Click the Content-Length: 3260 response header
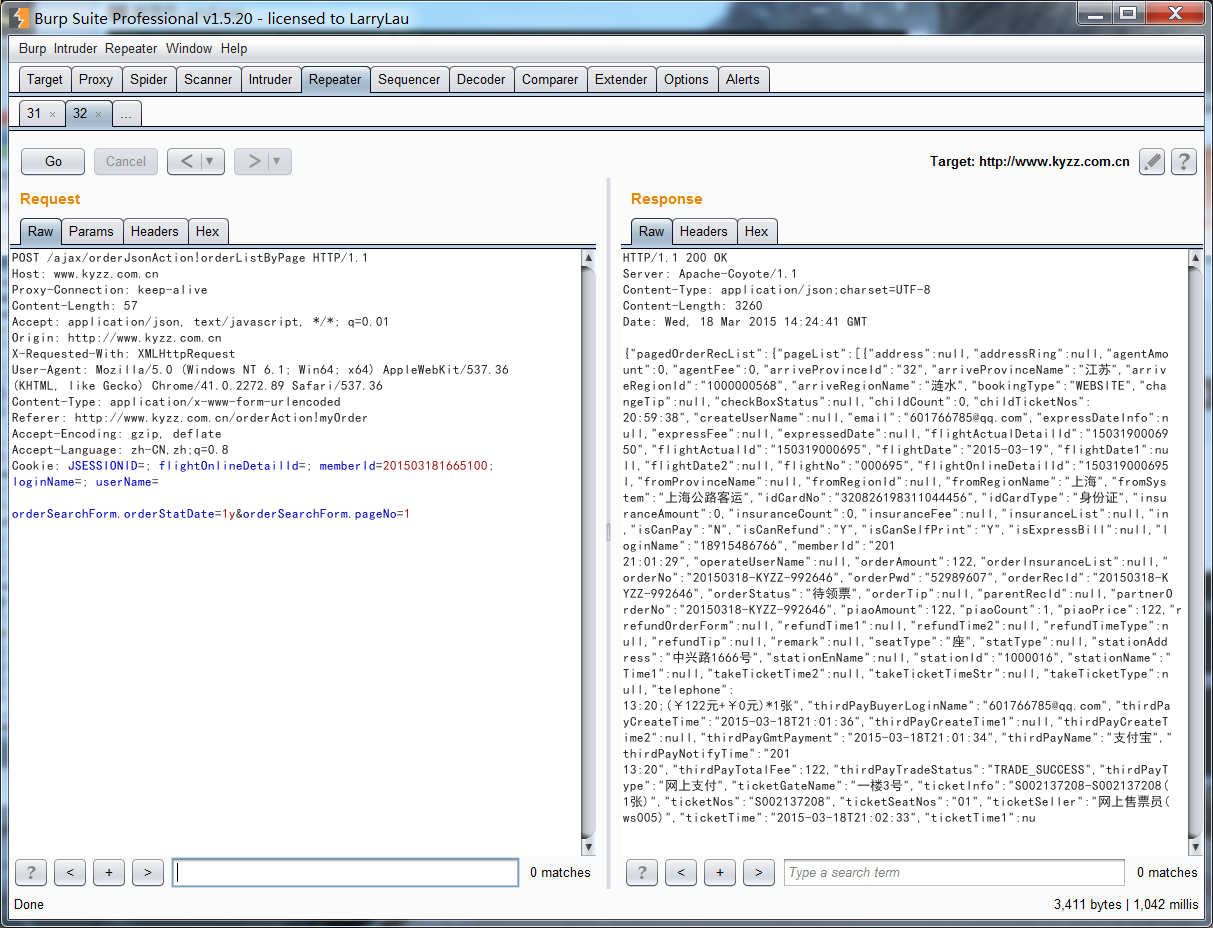Viewport: 1213px width, 928px height. pos(693,306)
